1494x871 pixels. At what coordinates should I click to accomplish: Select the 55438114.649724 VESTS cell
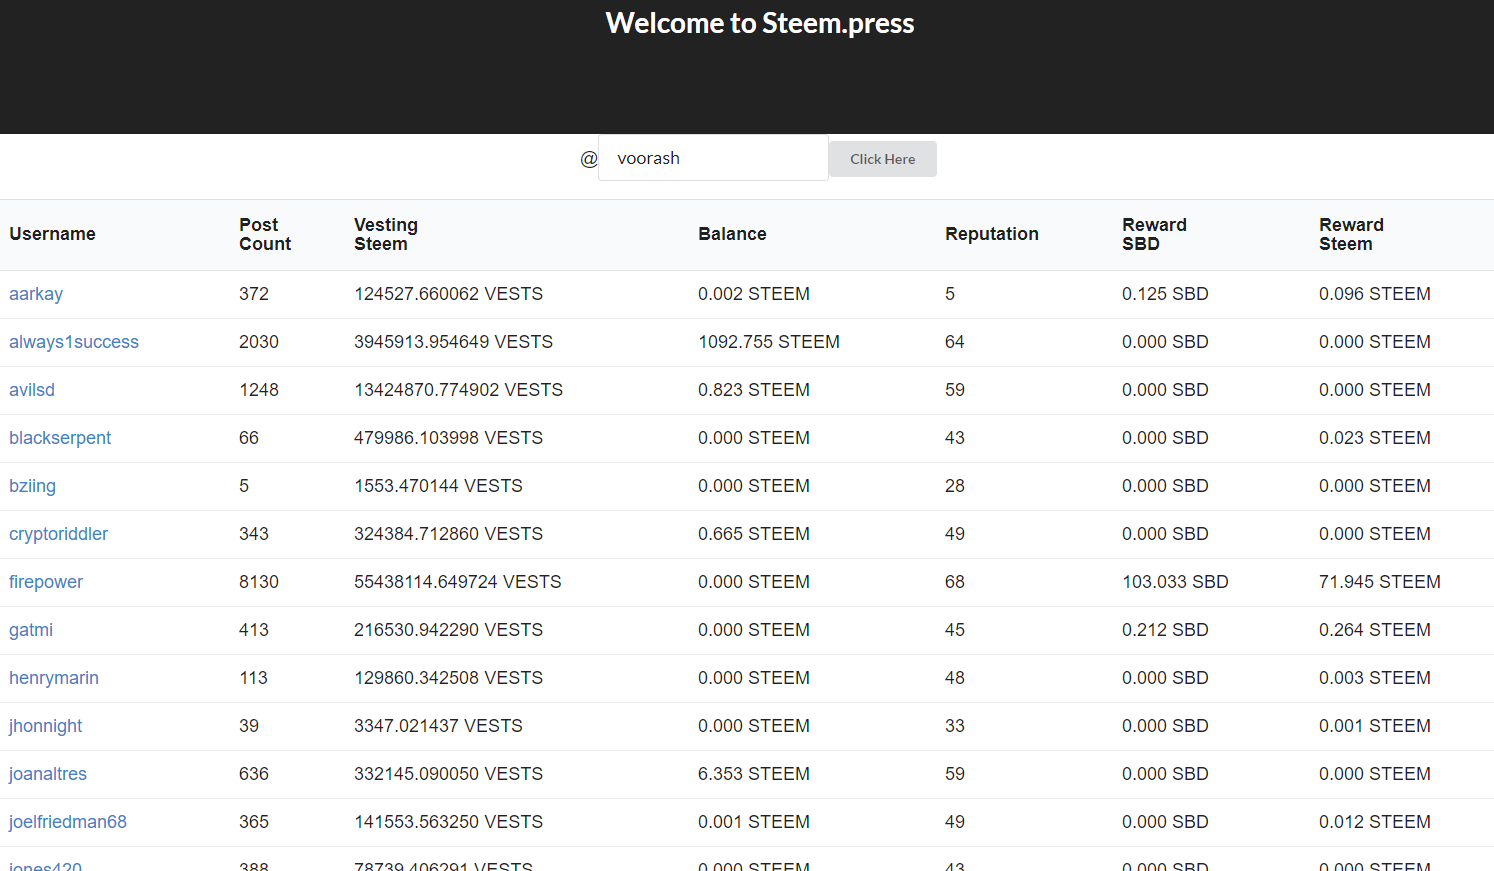pyautogui.click(x=458, y=582)
